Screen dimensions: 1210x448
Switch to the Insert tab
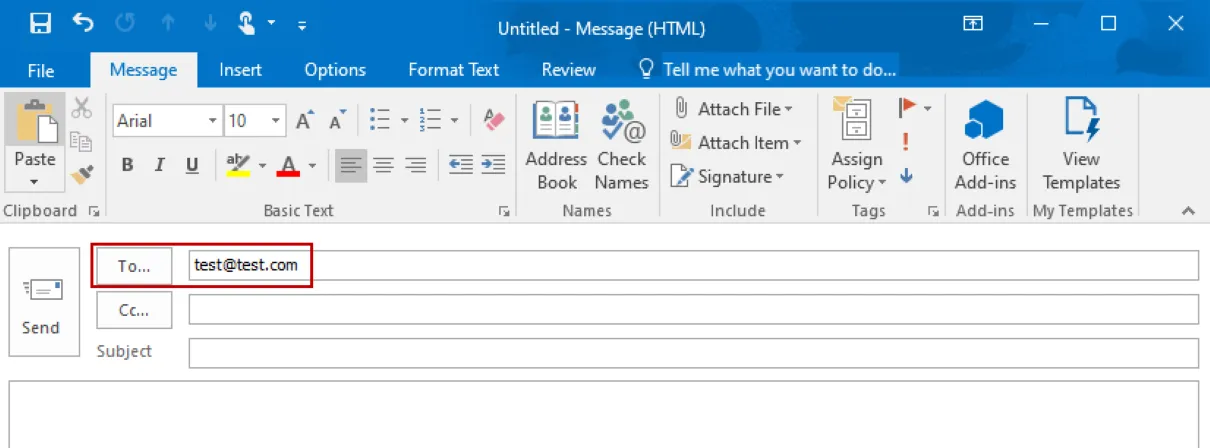tap(240, 70)
